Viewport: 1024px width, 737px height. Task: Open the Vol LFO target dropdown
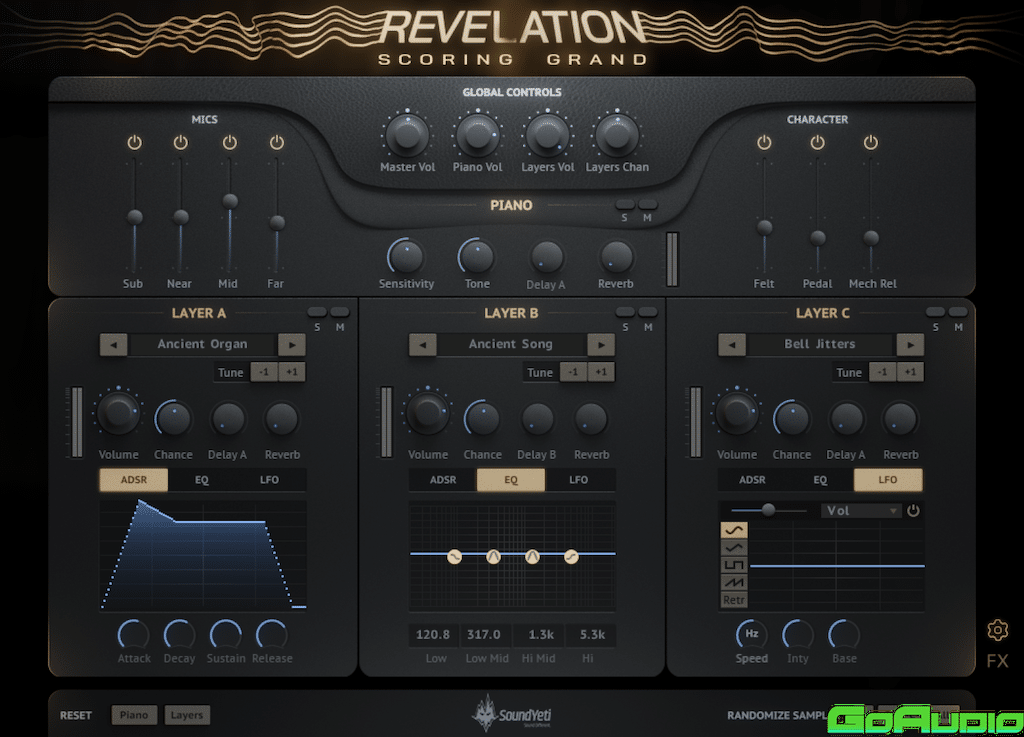pyautogui.click(x=861, y=510)
